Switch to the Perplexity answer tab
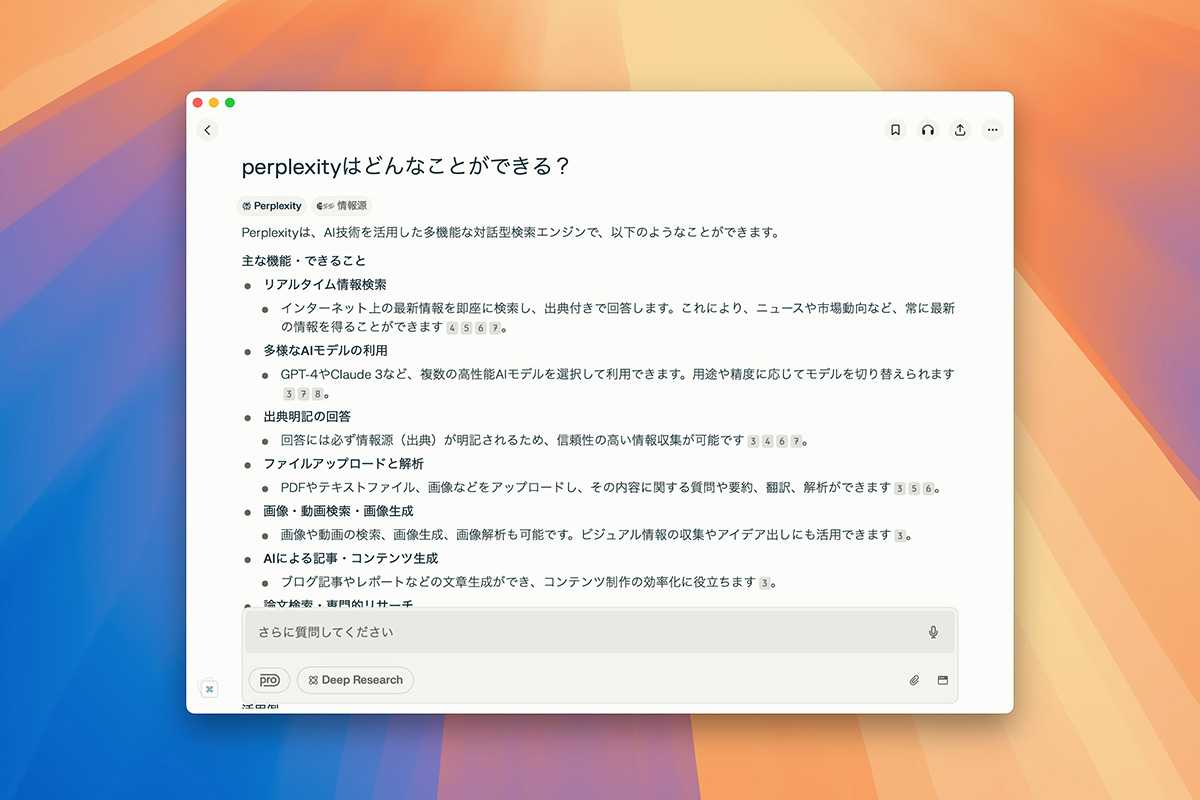This screenshot has width=1200, height=800. click(x=272, y=206)
